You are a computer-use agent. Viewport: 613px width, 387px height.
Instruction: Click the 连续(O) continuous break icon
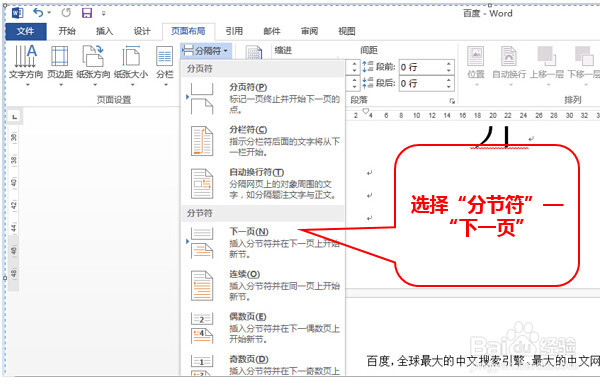(x=202, y=286)
